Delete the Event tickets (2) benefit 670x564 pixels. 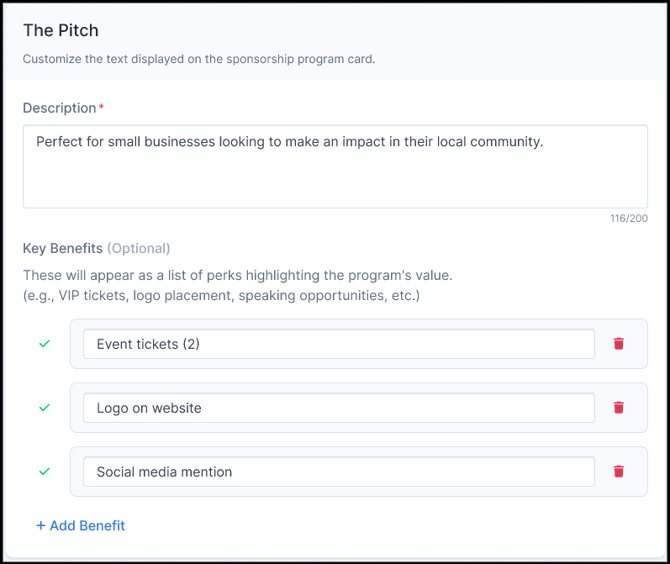618,344
